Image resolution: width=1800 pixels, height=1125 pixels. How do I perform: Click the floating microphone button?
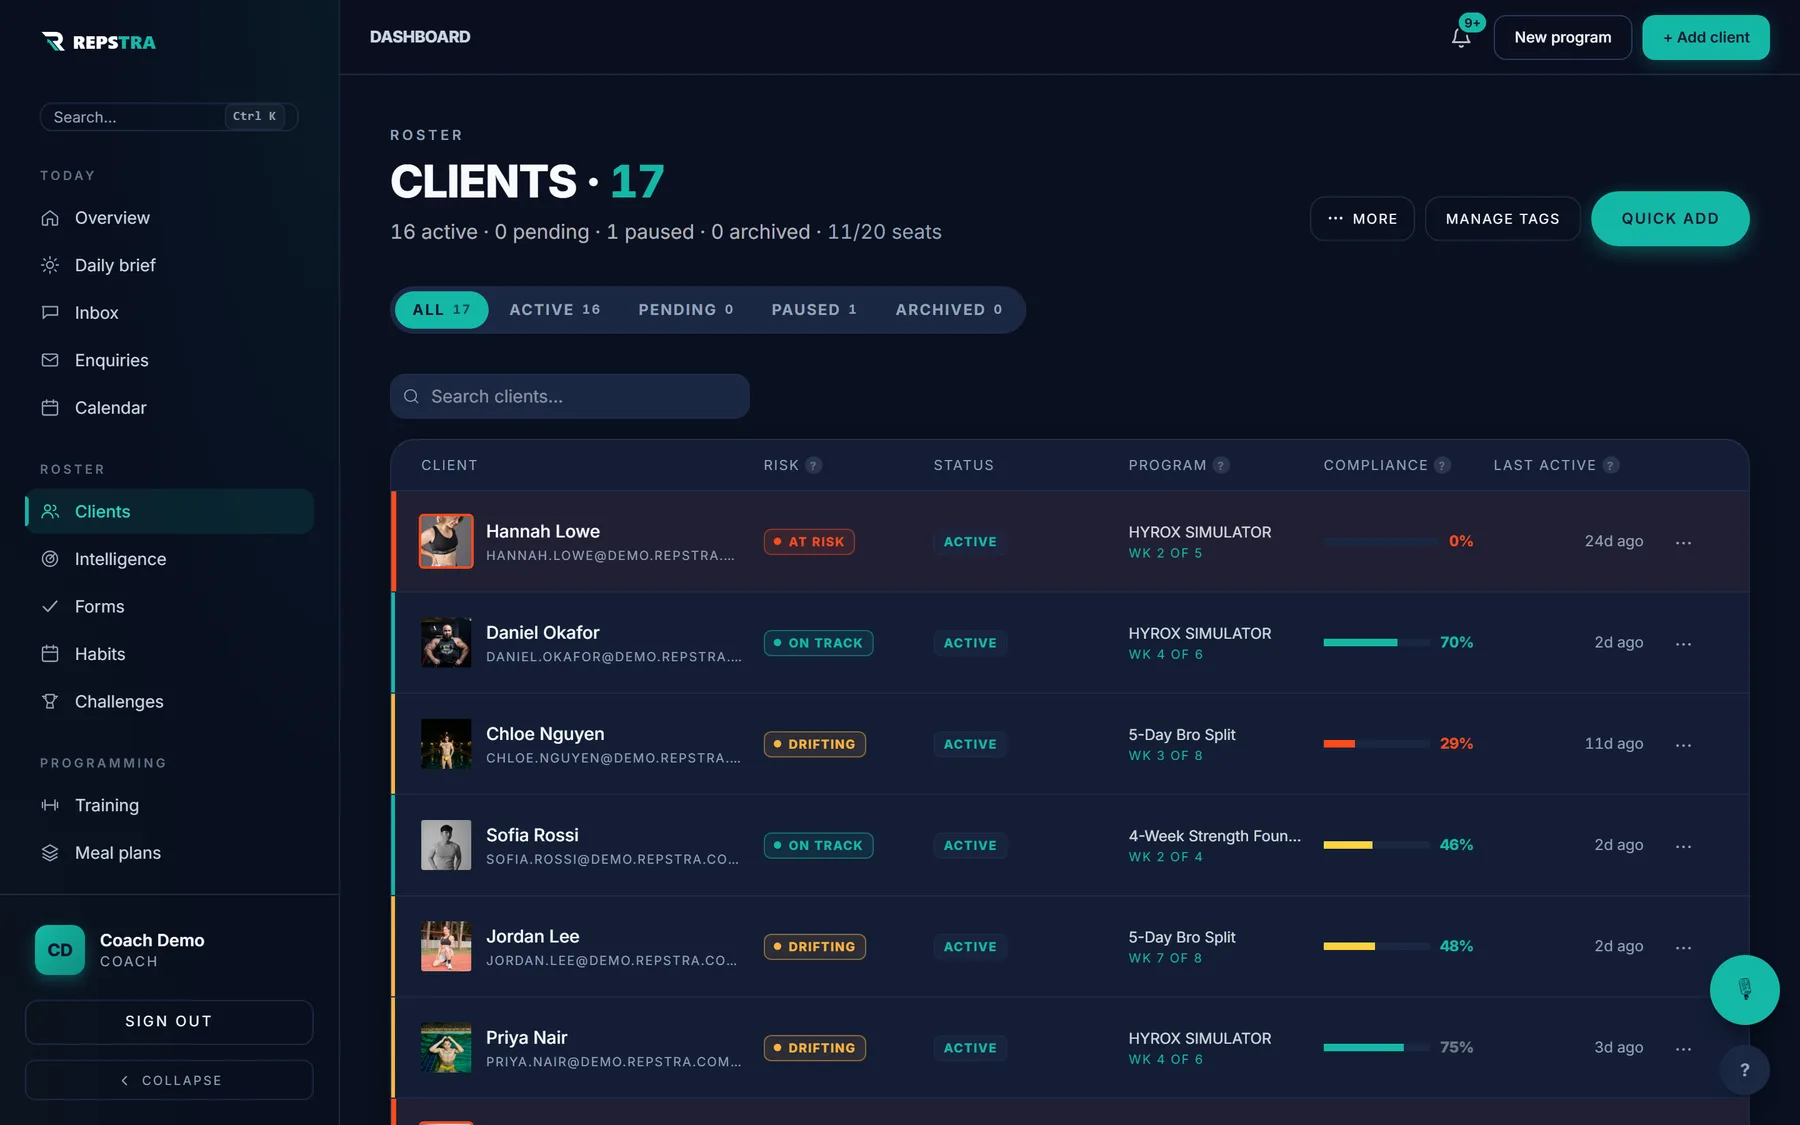(x=1744, y=990)
